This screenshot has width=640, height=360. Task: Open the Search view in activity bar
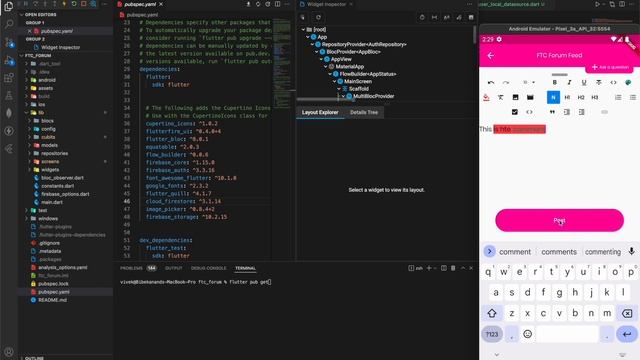9,24
